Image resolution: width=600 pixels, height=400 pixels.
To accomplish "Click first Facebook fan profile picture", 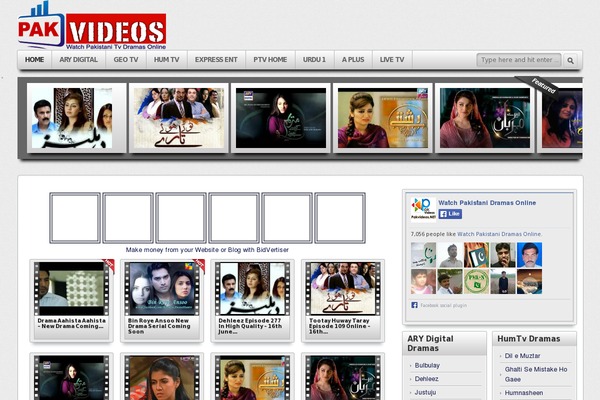I will point(423,255).
